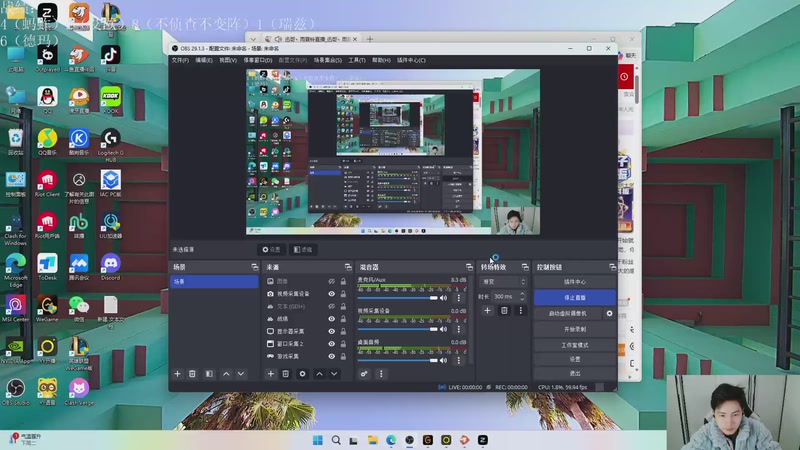Toggle visibility of 视频采集设备 source
Viewport: 800px width, 450px height.
pos(332,294)
